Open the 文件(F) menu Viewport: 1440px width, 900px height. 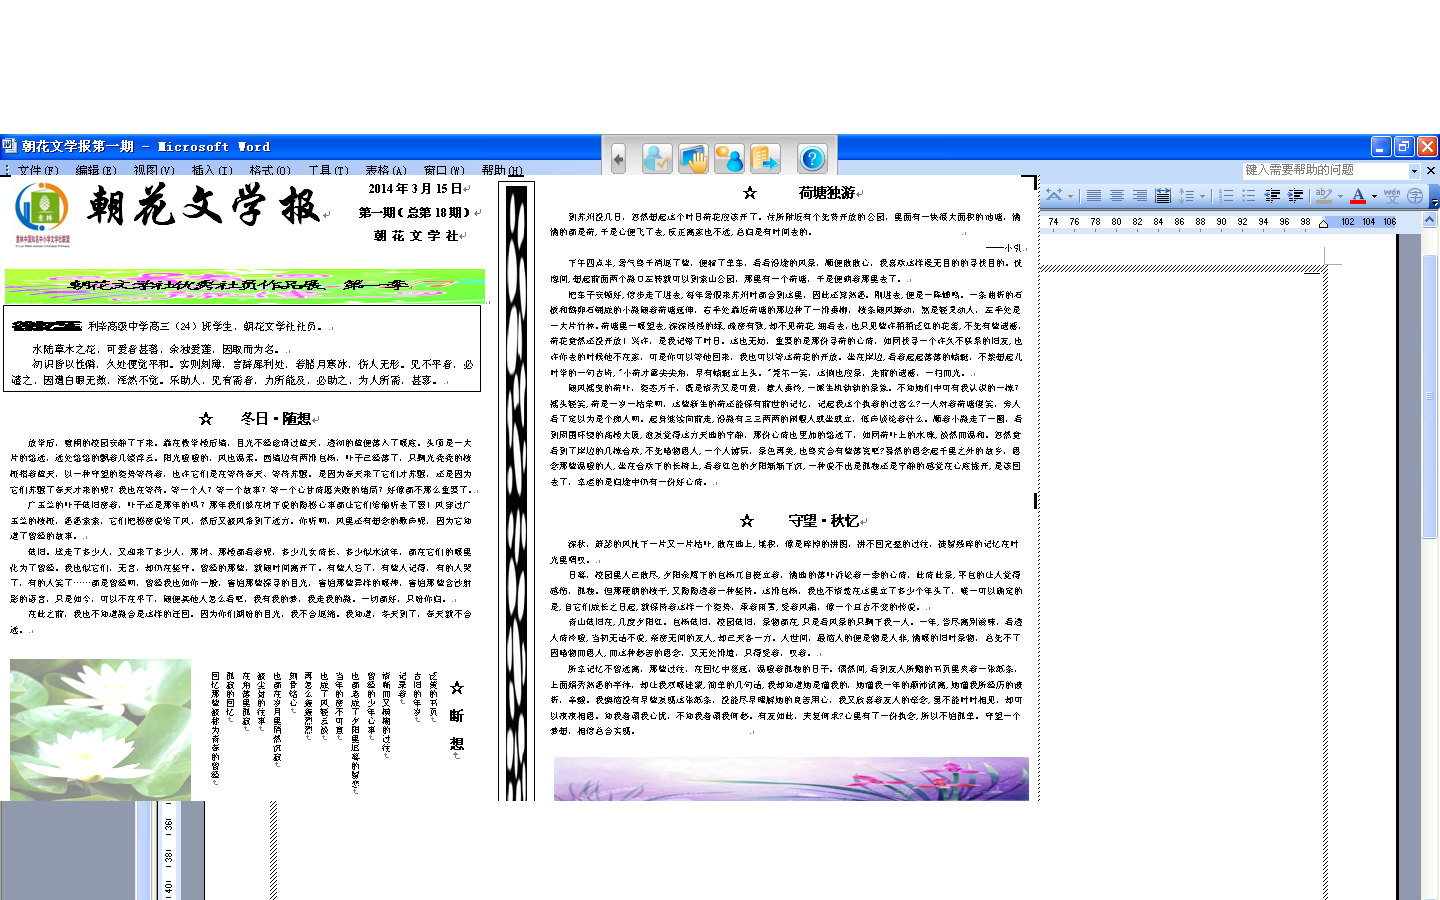(38, 170)
